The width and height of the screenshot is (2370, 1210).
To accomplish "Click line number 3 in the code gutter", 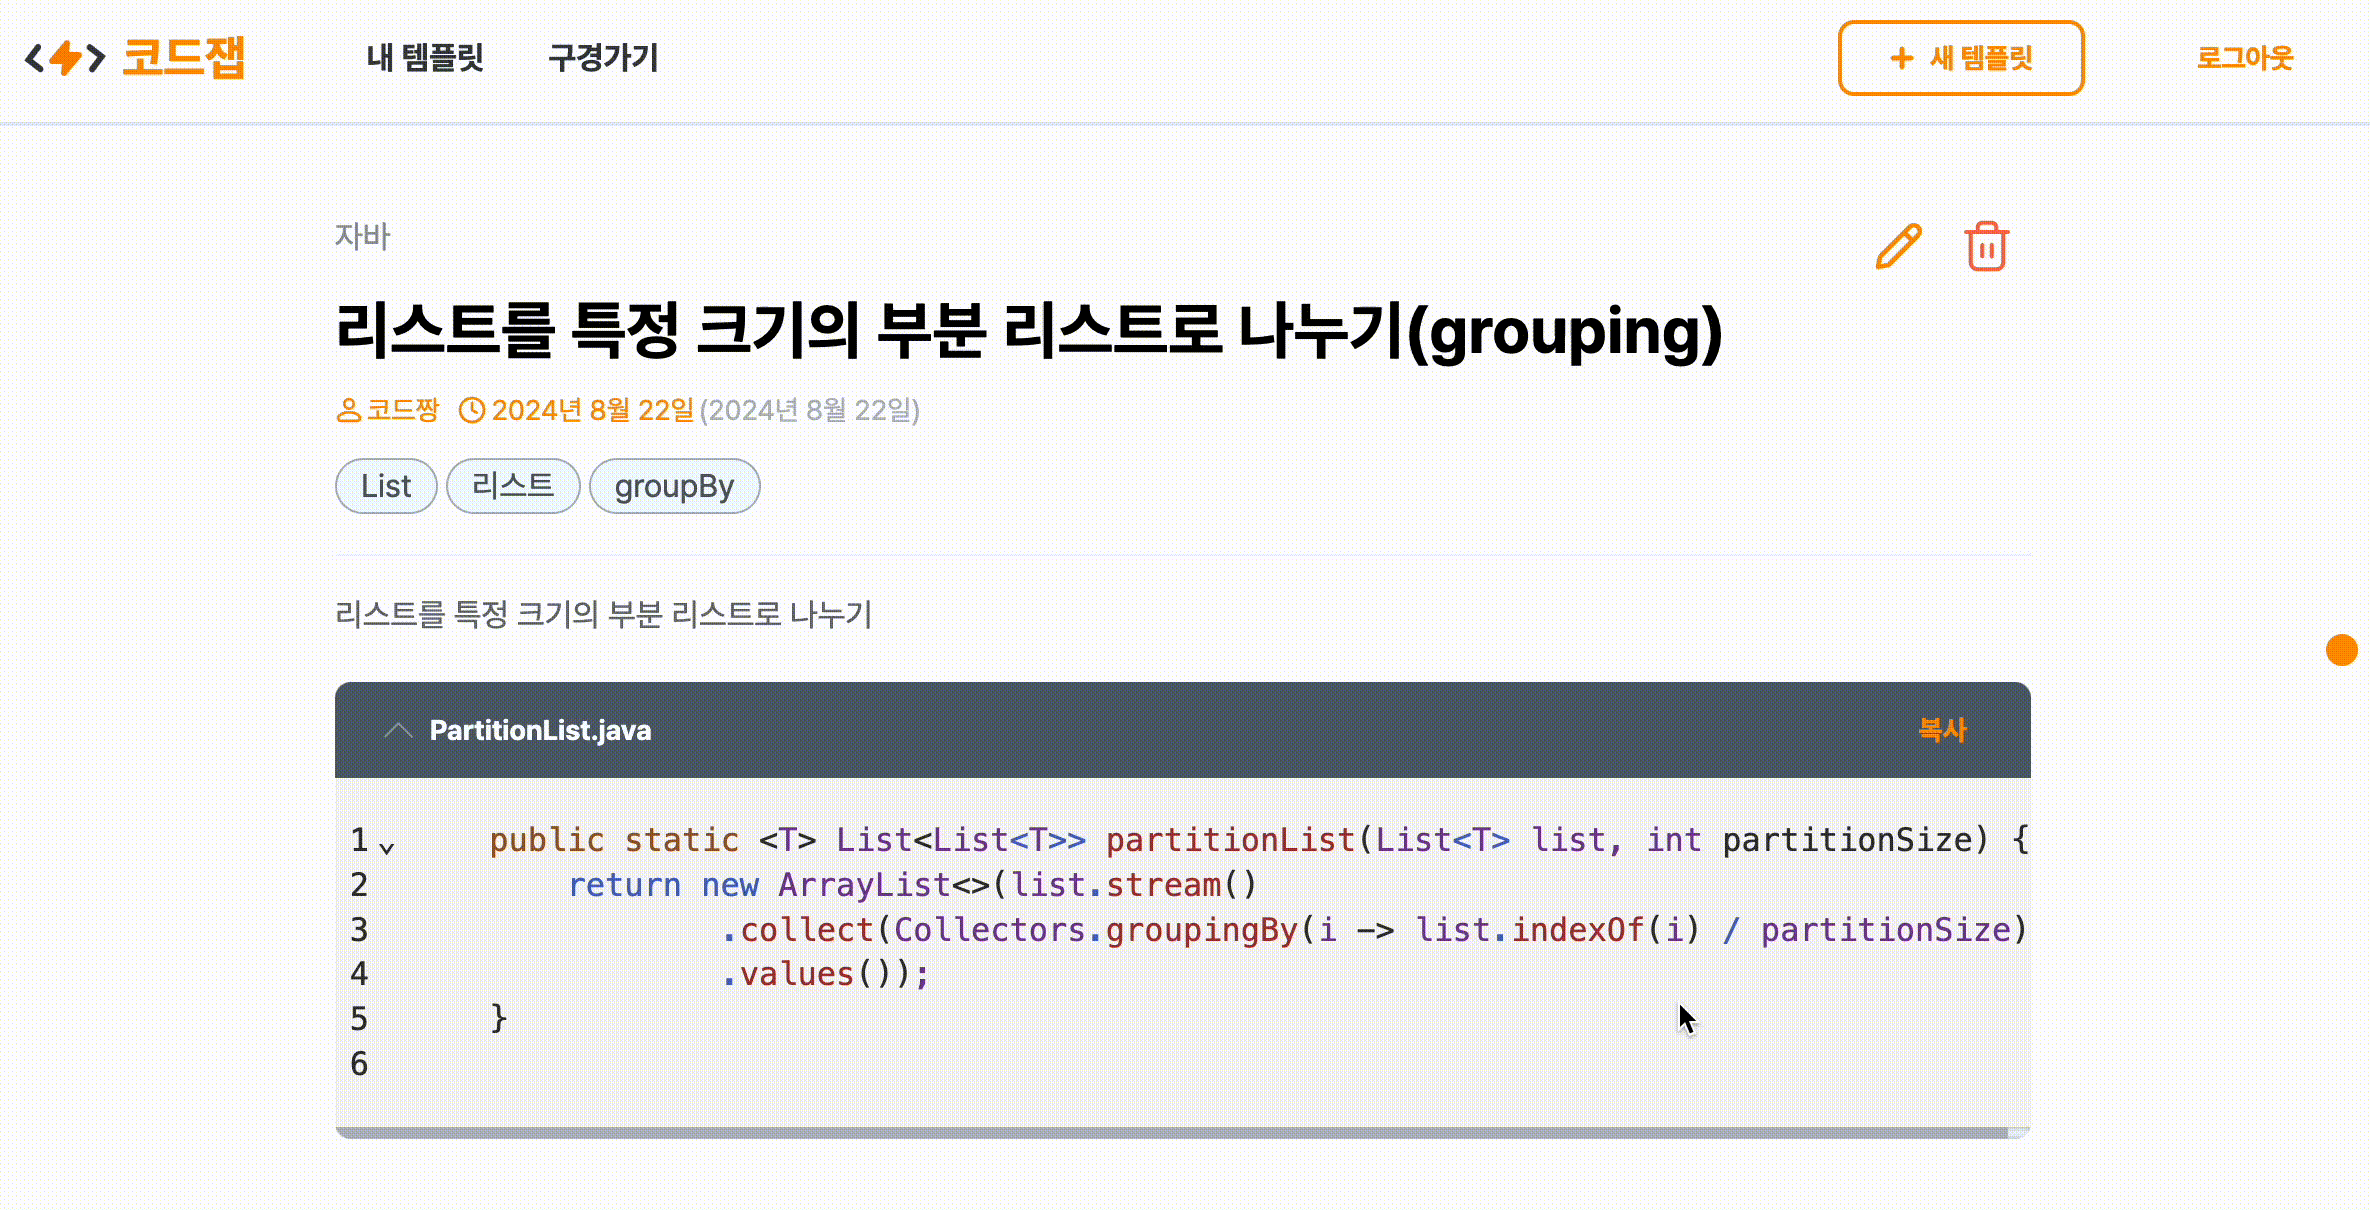I will coord(359,930).
